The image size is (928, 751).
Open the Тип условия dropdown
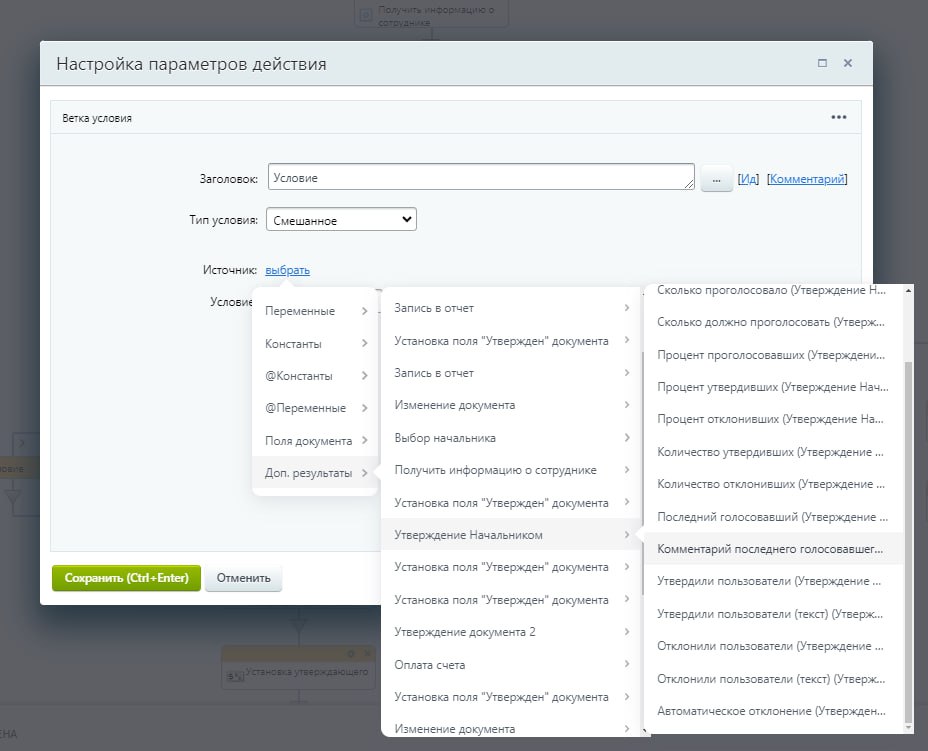point(341,220)
